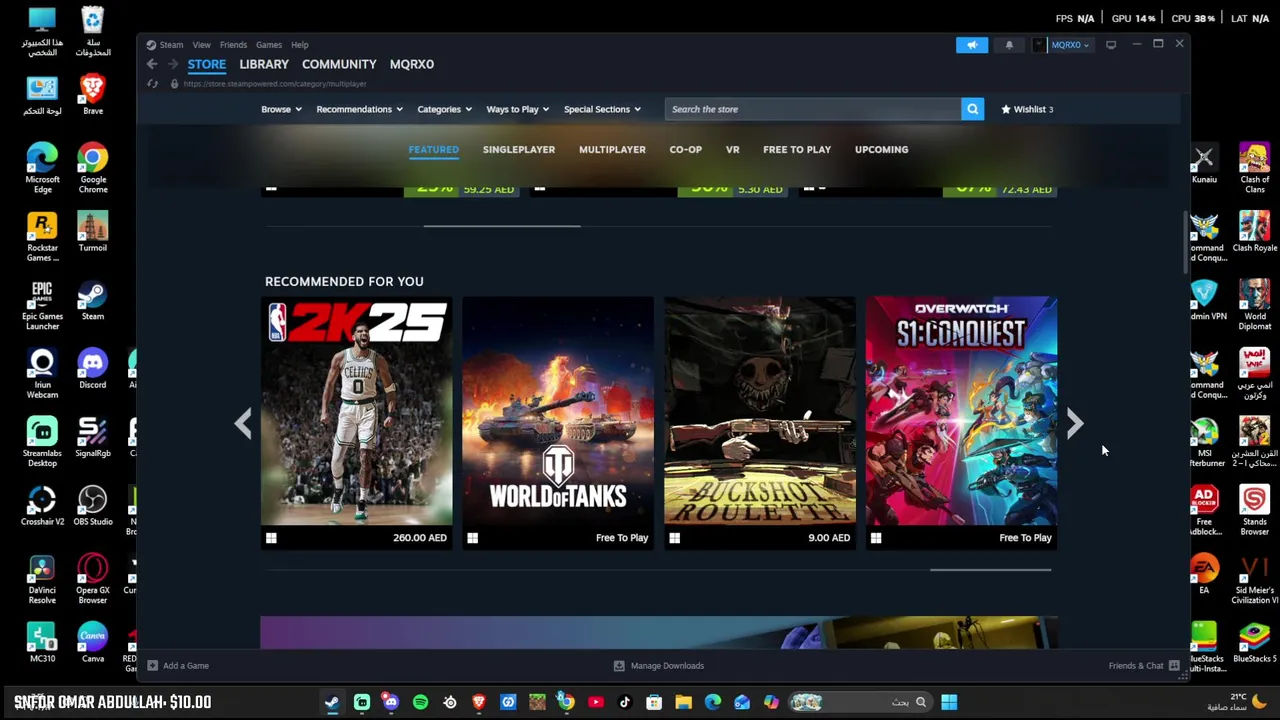1280x720 pixels.
Task: Select OBS Studio desktop icon
Action: click(x=92, y=506)
